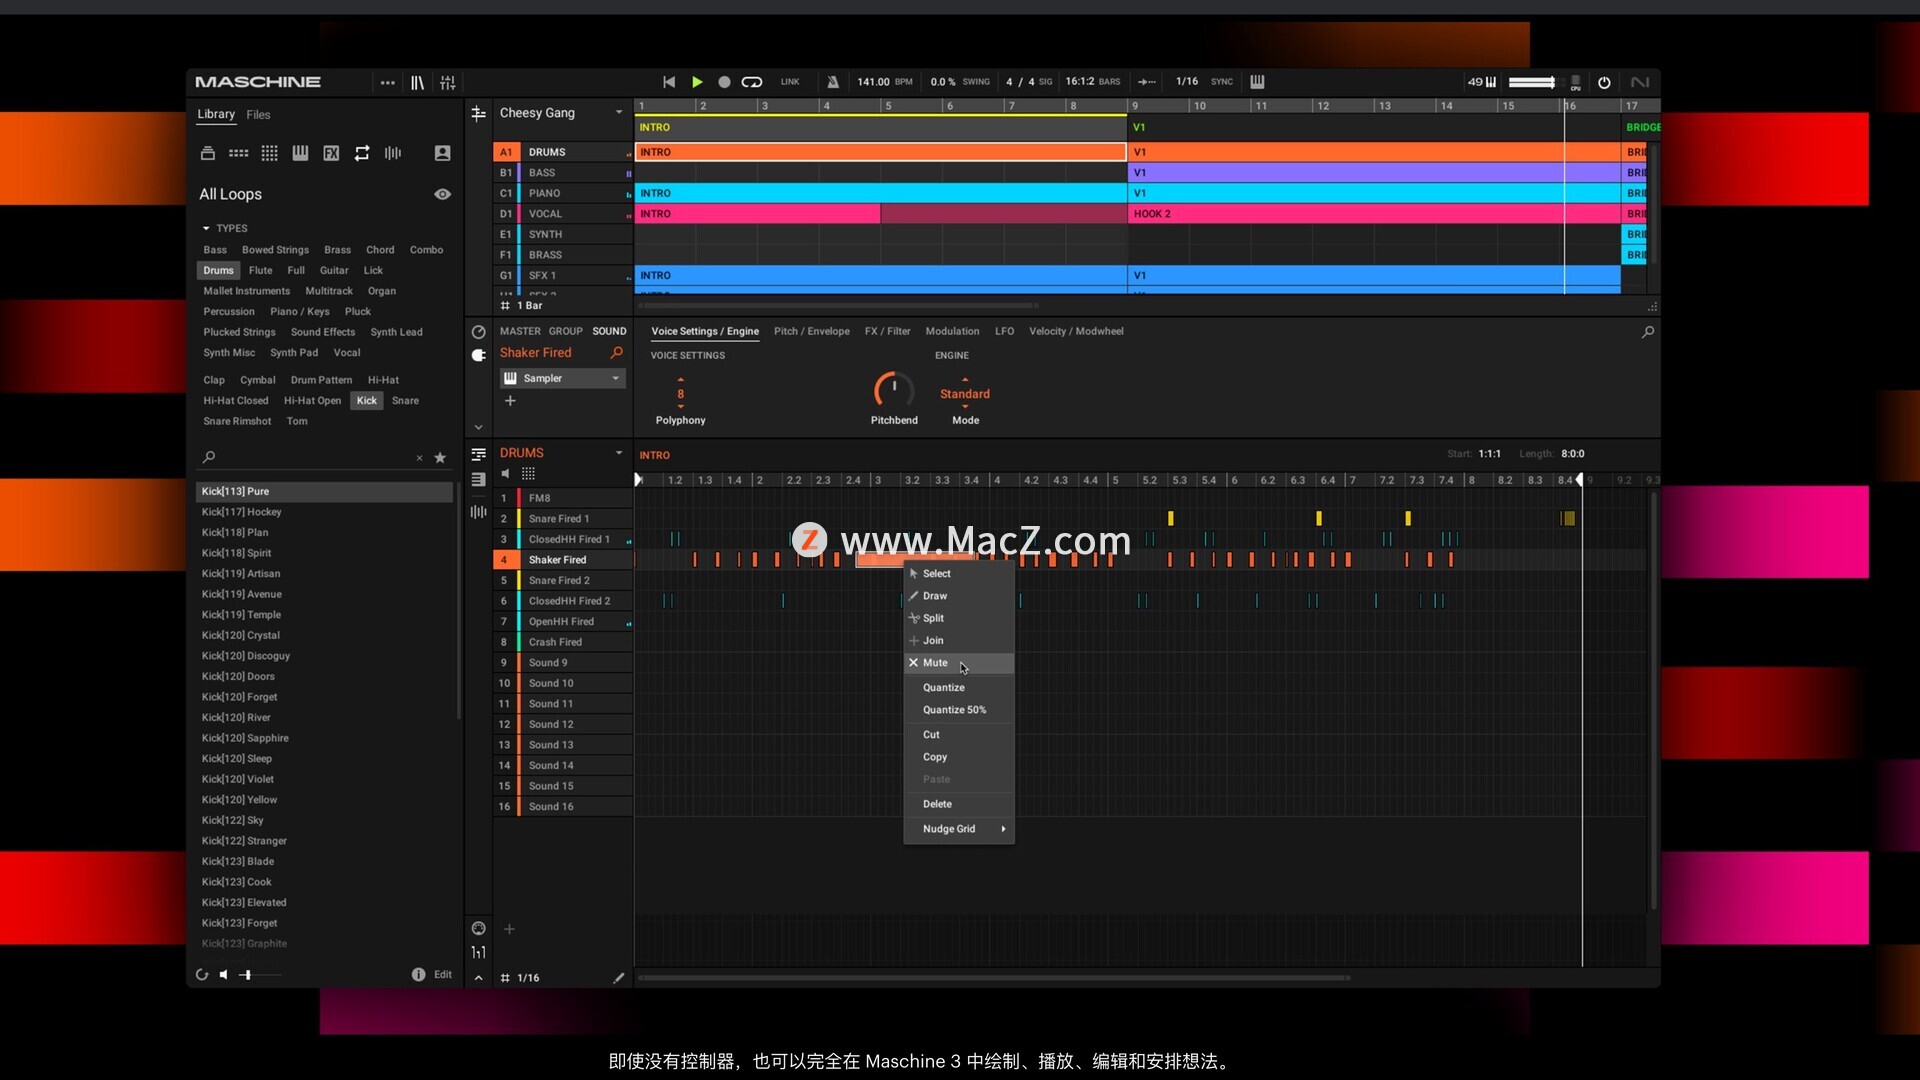
Task: Select Kick[117] Hockey in results list
Action: tap(324, 512)
